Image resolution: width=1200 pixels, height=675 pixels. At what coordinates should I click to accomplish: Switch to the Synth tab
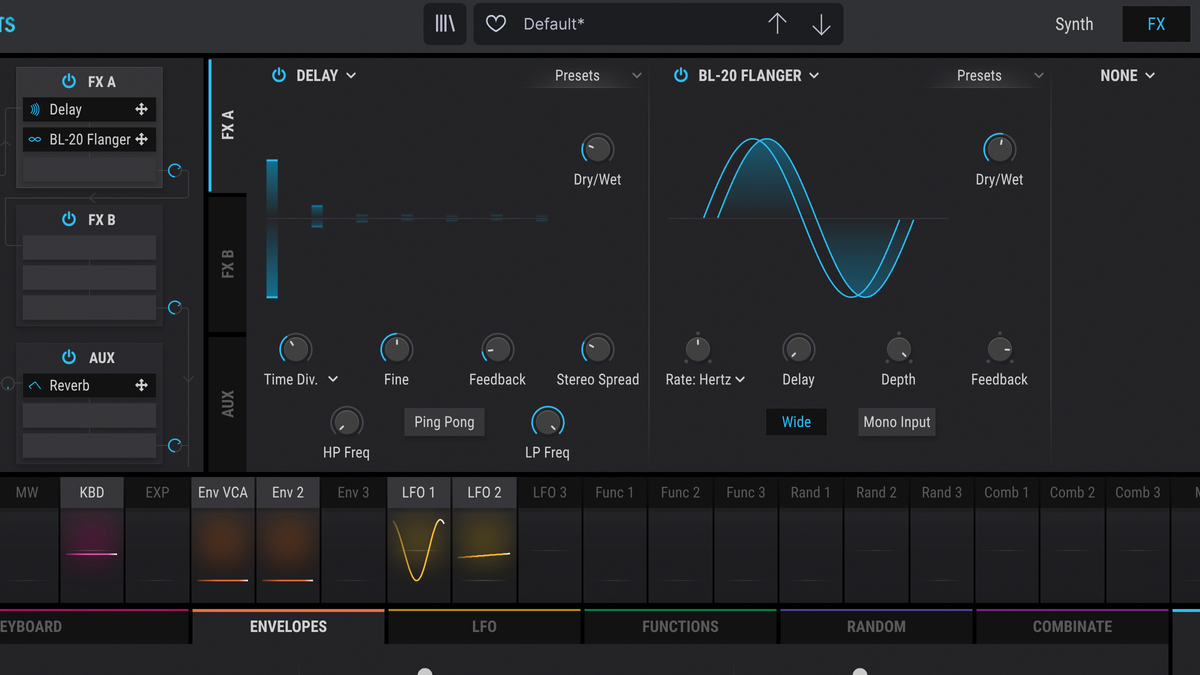point(1074,23)
